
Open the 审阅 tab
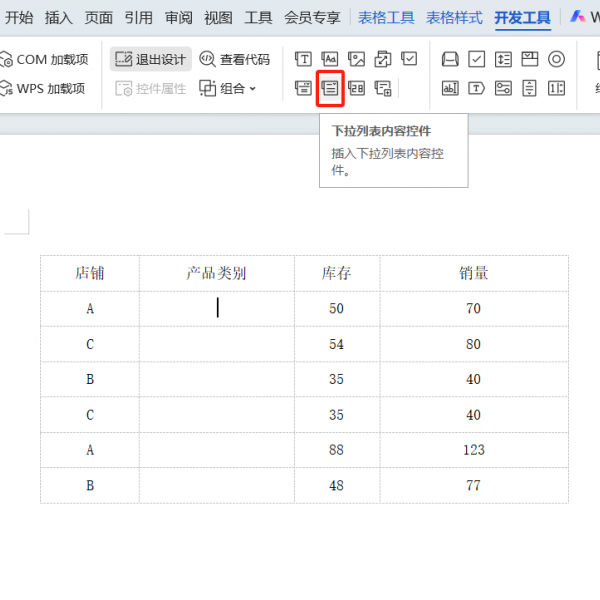pos(179,17)
